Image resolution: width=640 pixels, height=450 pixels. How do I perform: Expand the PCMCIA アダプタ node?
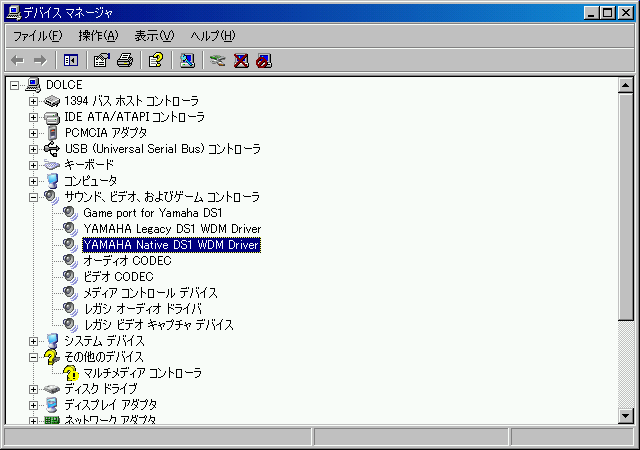(x=33, y=133)
